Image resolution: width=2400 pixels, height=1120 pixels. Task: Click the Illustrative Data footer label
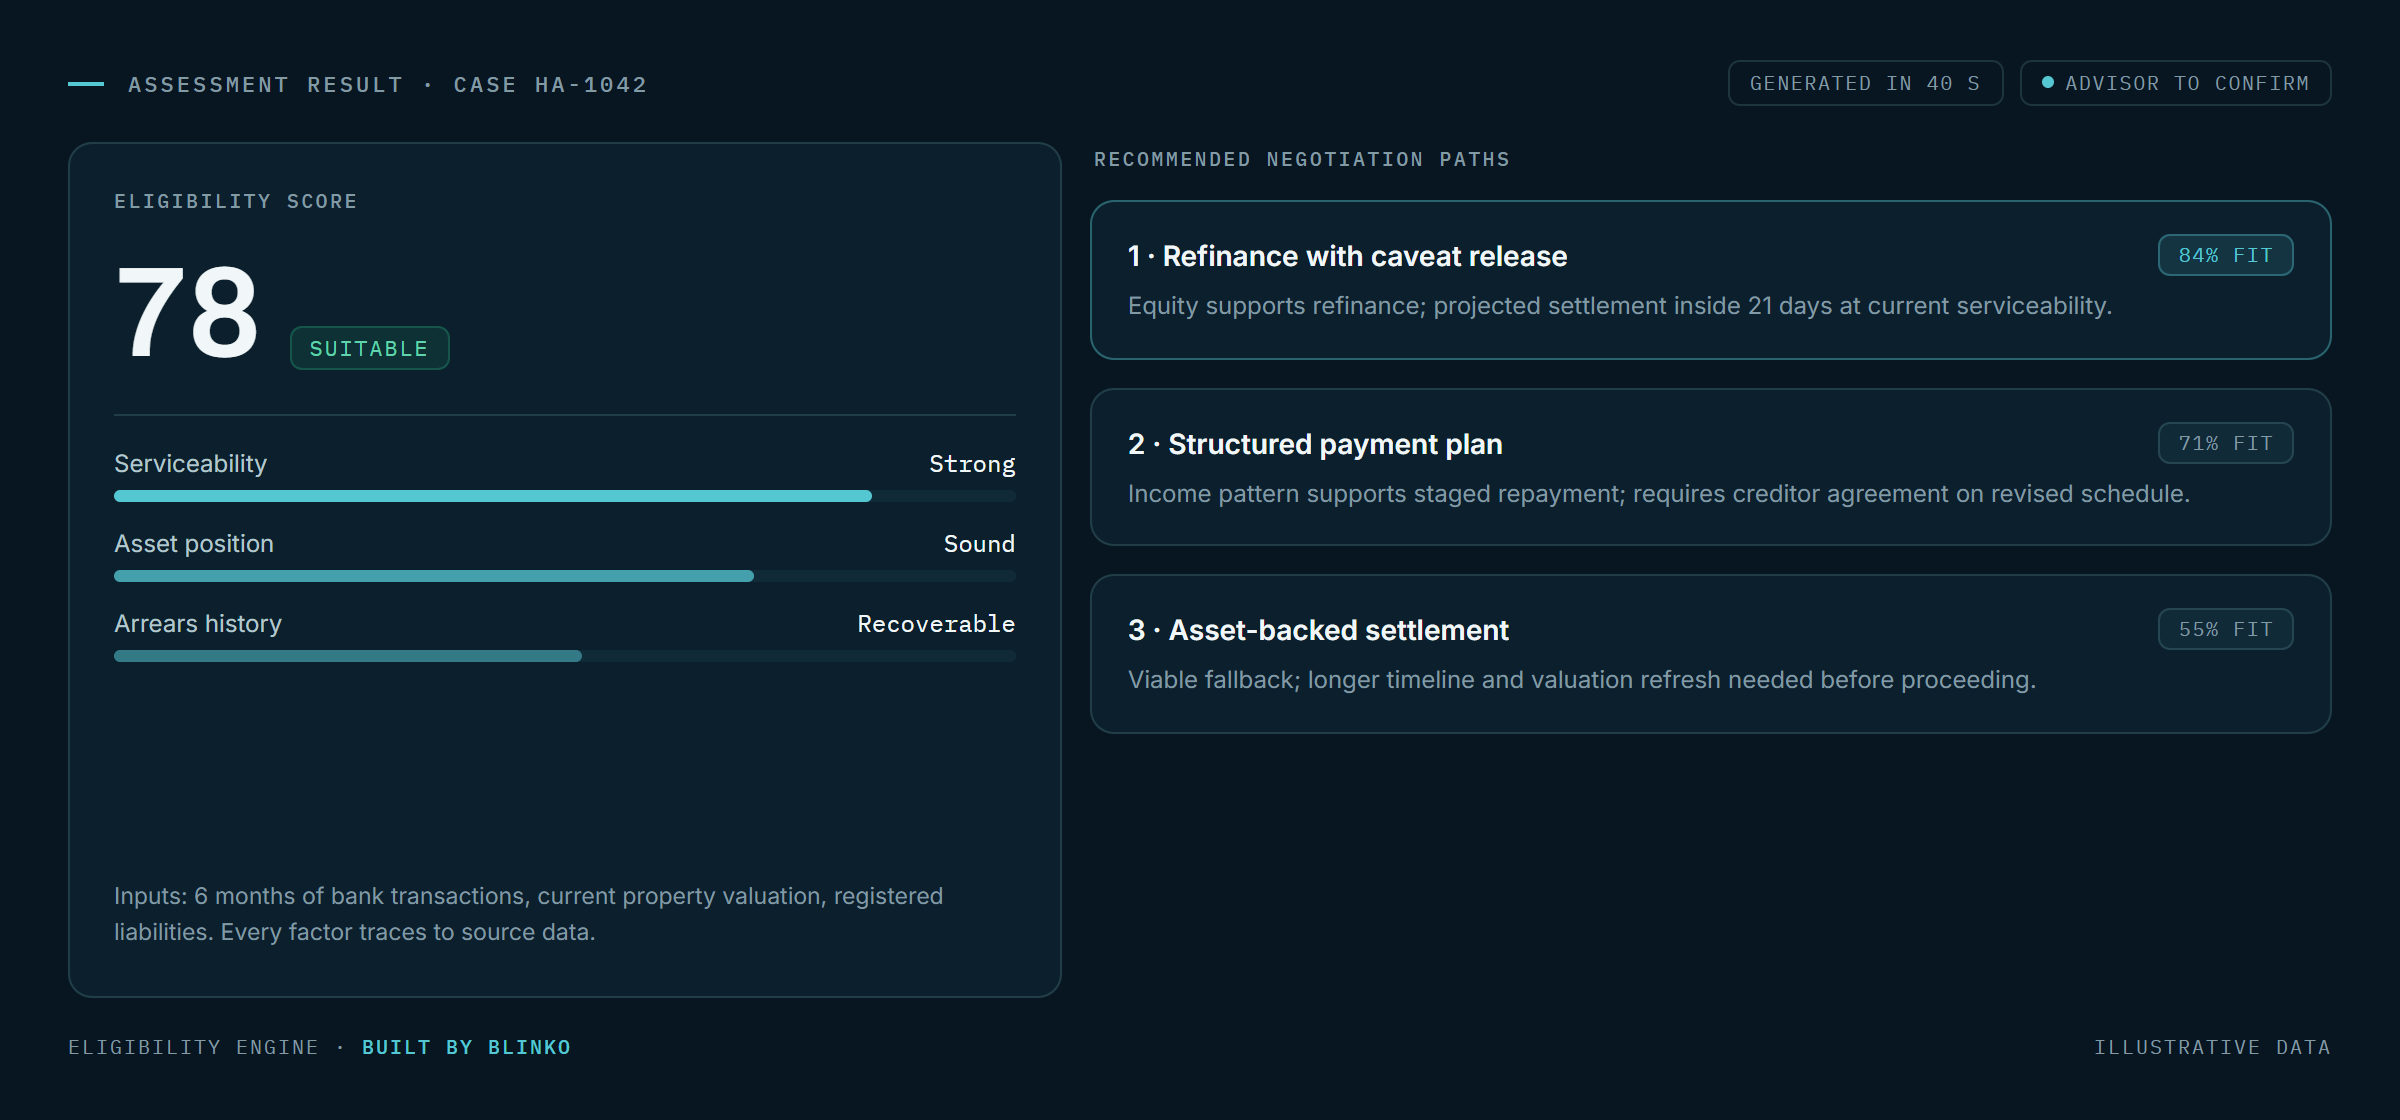(2212, 1047)
